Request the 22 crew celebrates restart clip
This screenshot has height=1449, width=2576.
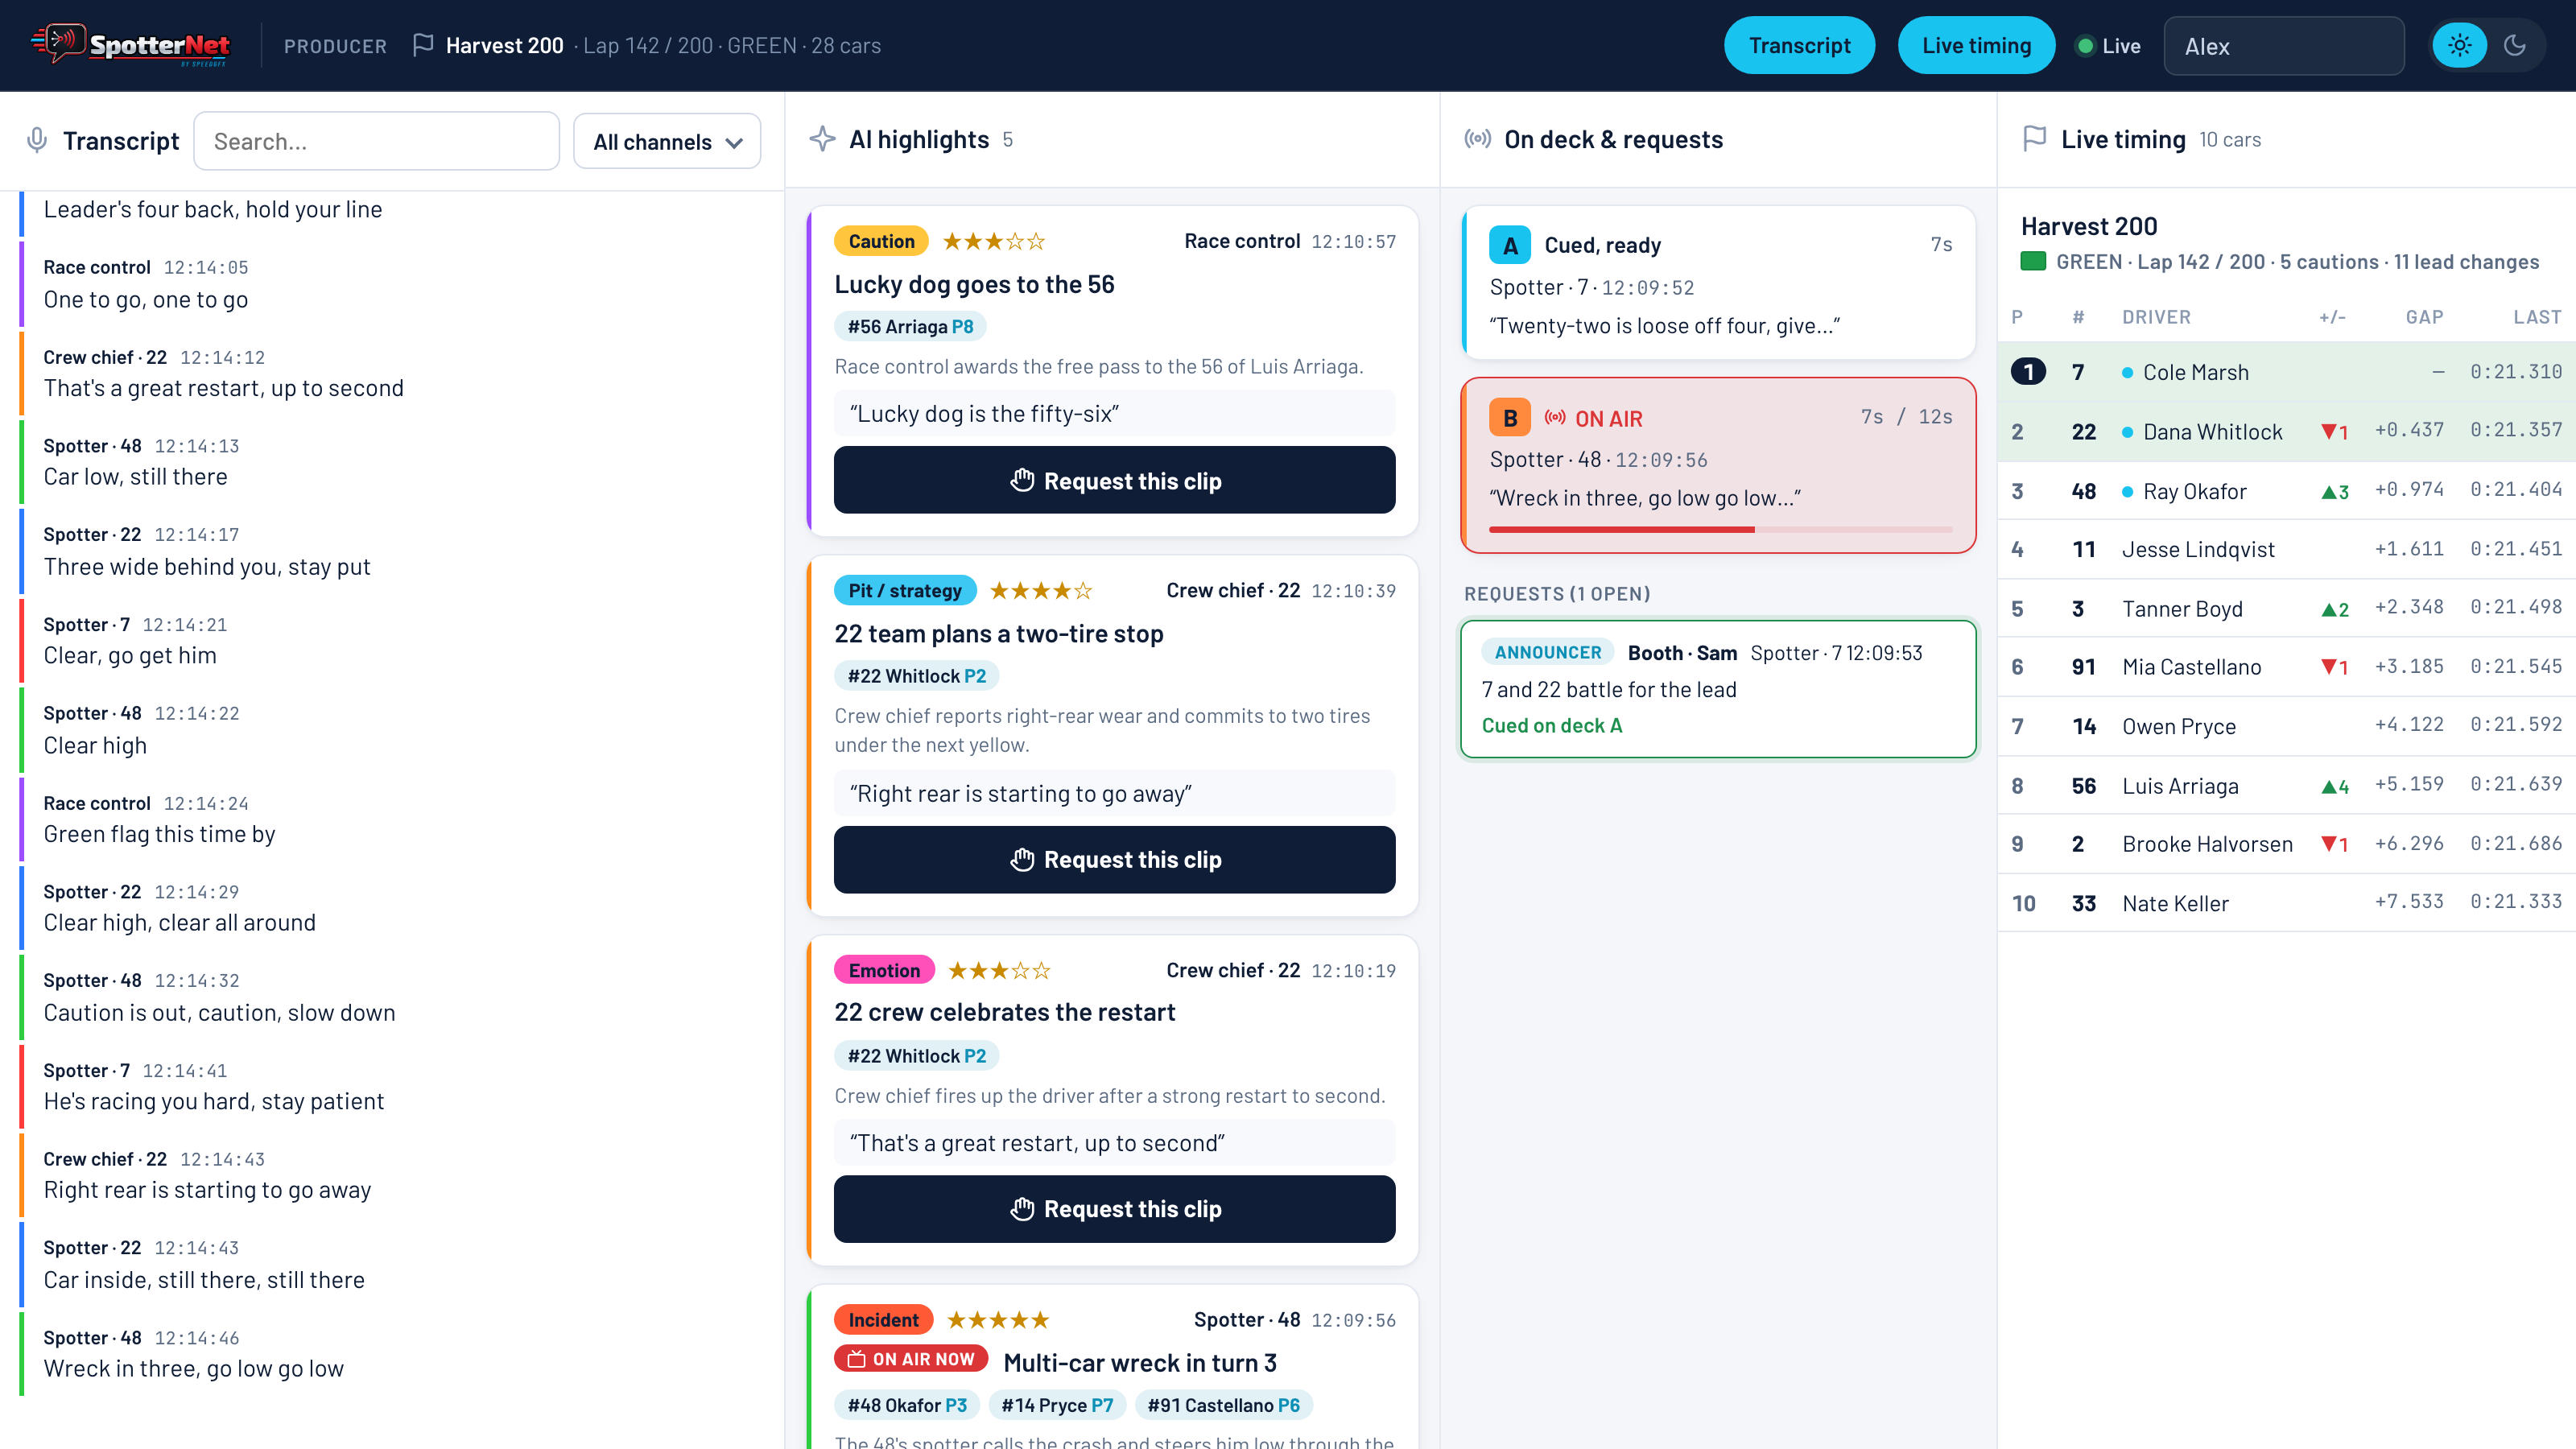(1114, 1208)
